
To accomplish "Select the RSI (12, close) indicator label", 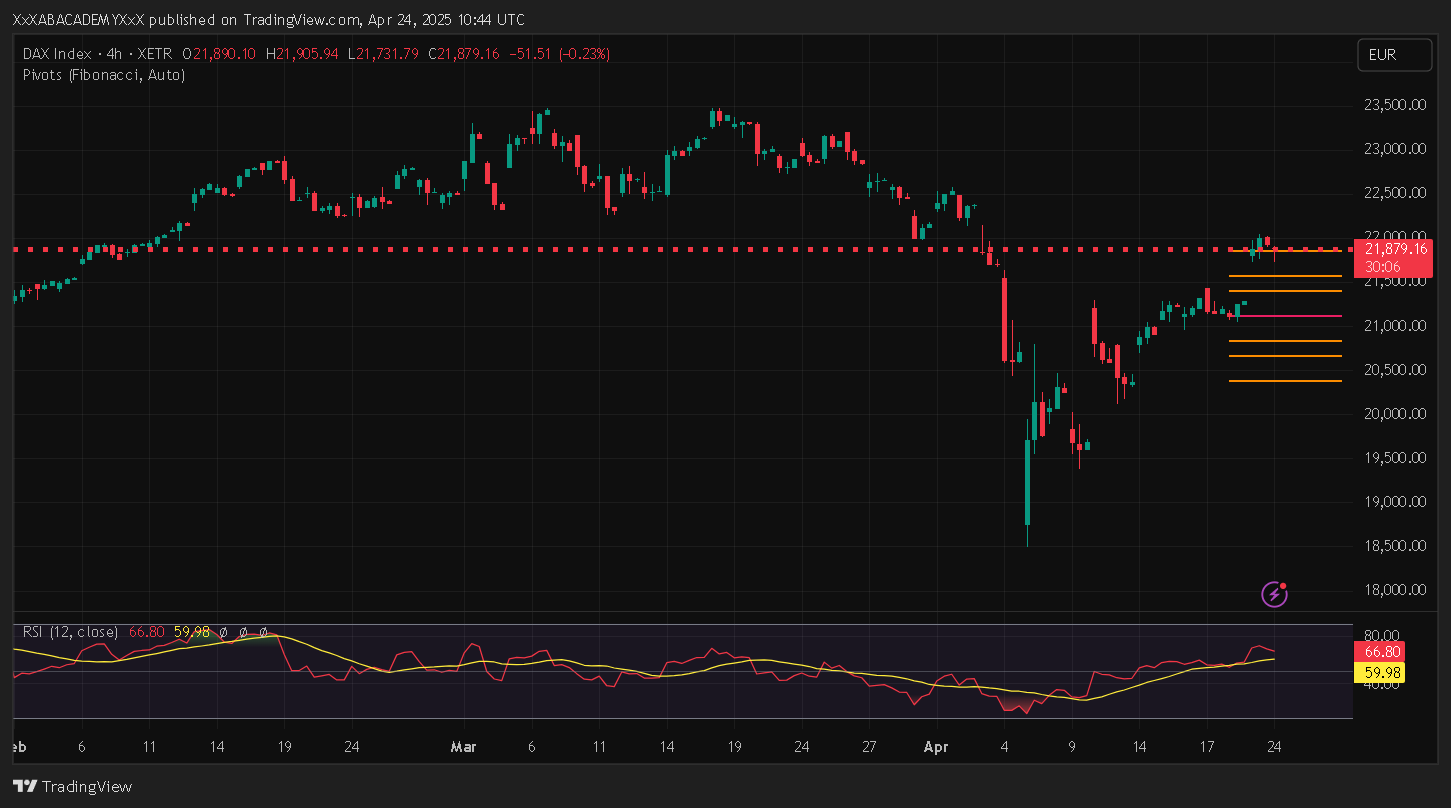I will (70, 632).
